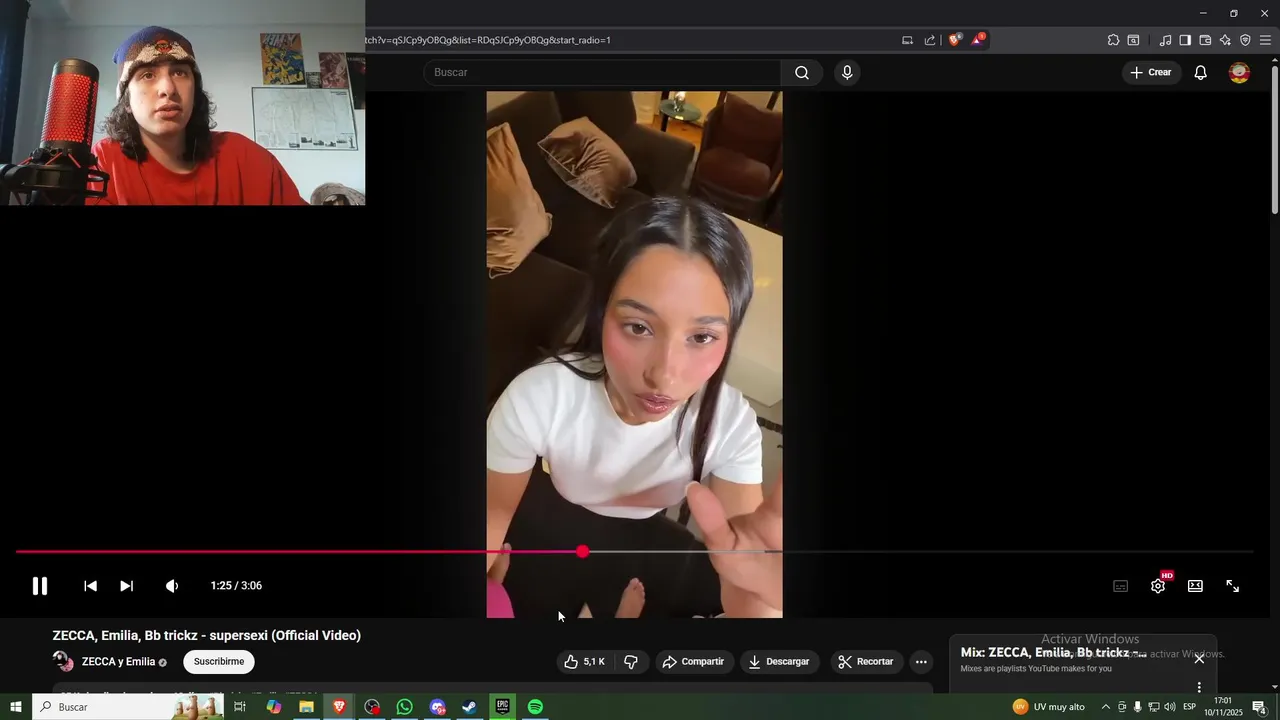Expand hidden system tray icons chevron
This screenshot has height=720, width=1280.
click(1105, 707)
